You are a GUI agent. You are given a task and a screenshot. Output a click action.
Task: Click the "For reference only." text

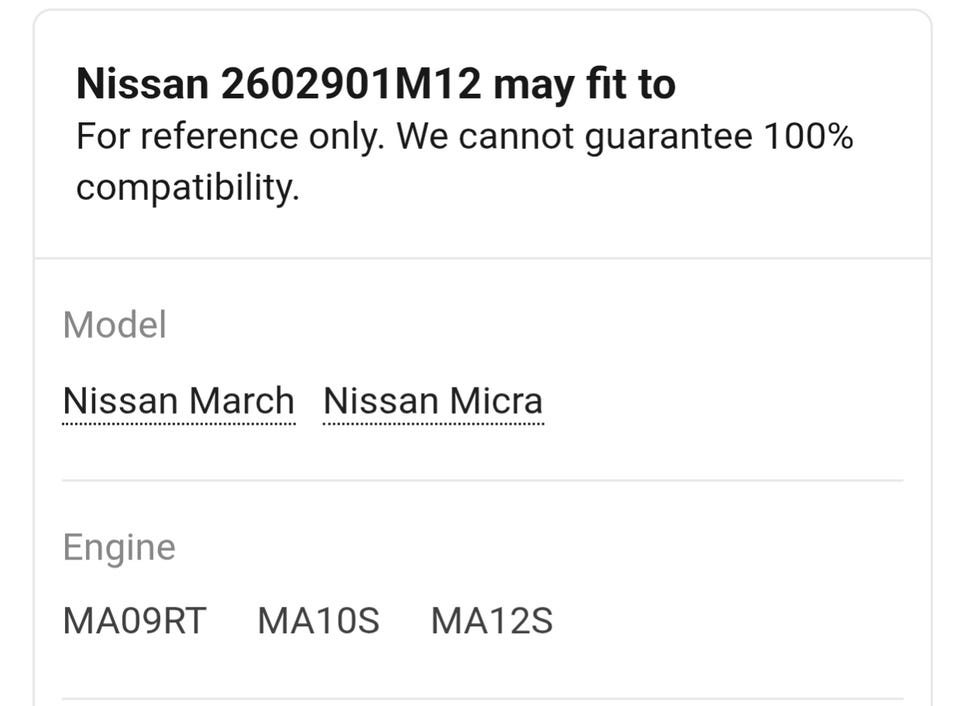pyautogui.click(x=230, y=137)
